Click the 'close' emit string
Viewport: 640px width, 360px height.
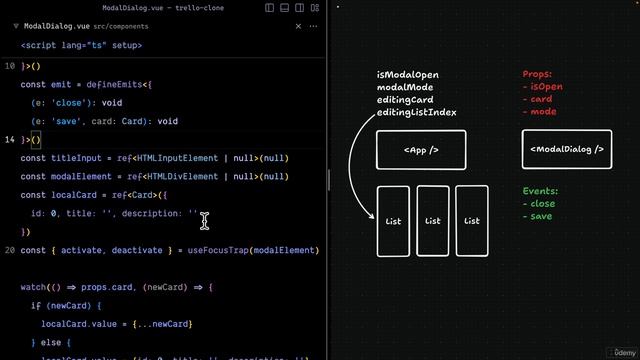(69, 103)
